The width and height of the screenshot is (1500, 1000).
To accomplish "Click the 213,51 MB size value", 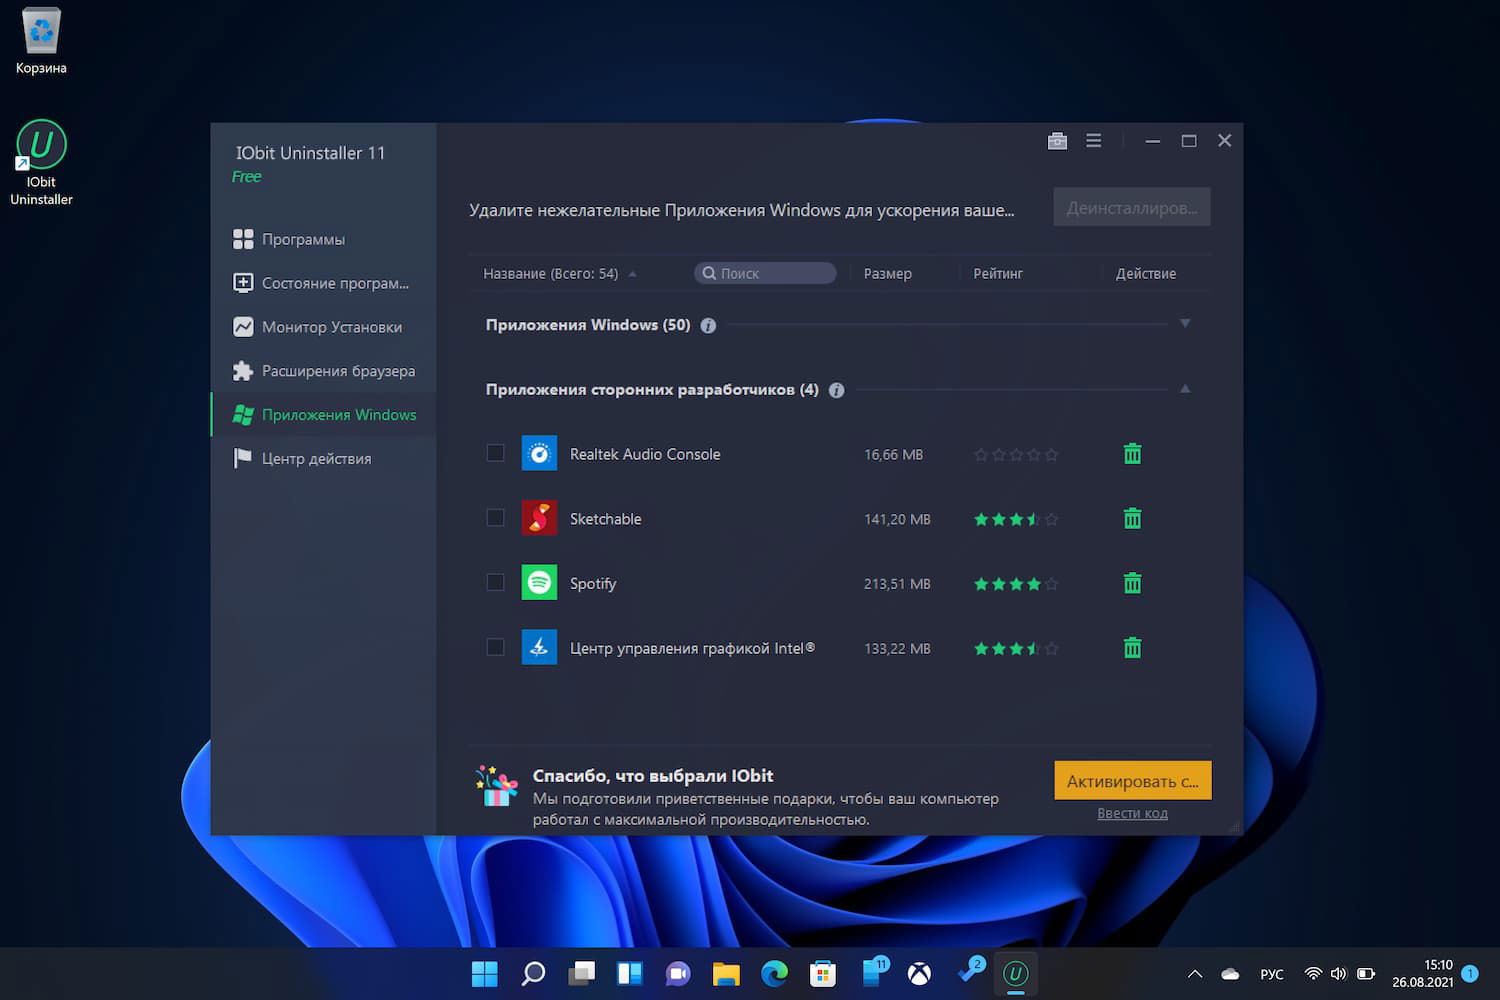I will (x=897, y=584).
